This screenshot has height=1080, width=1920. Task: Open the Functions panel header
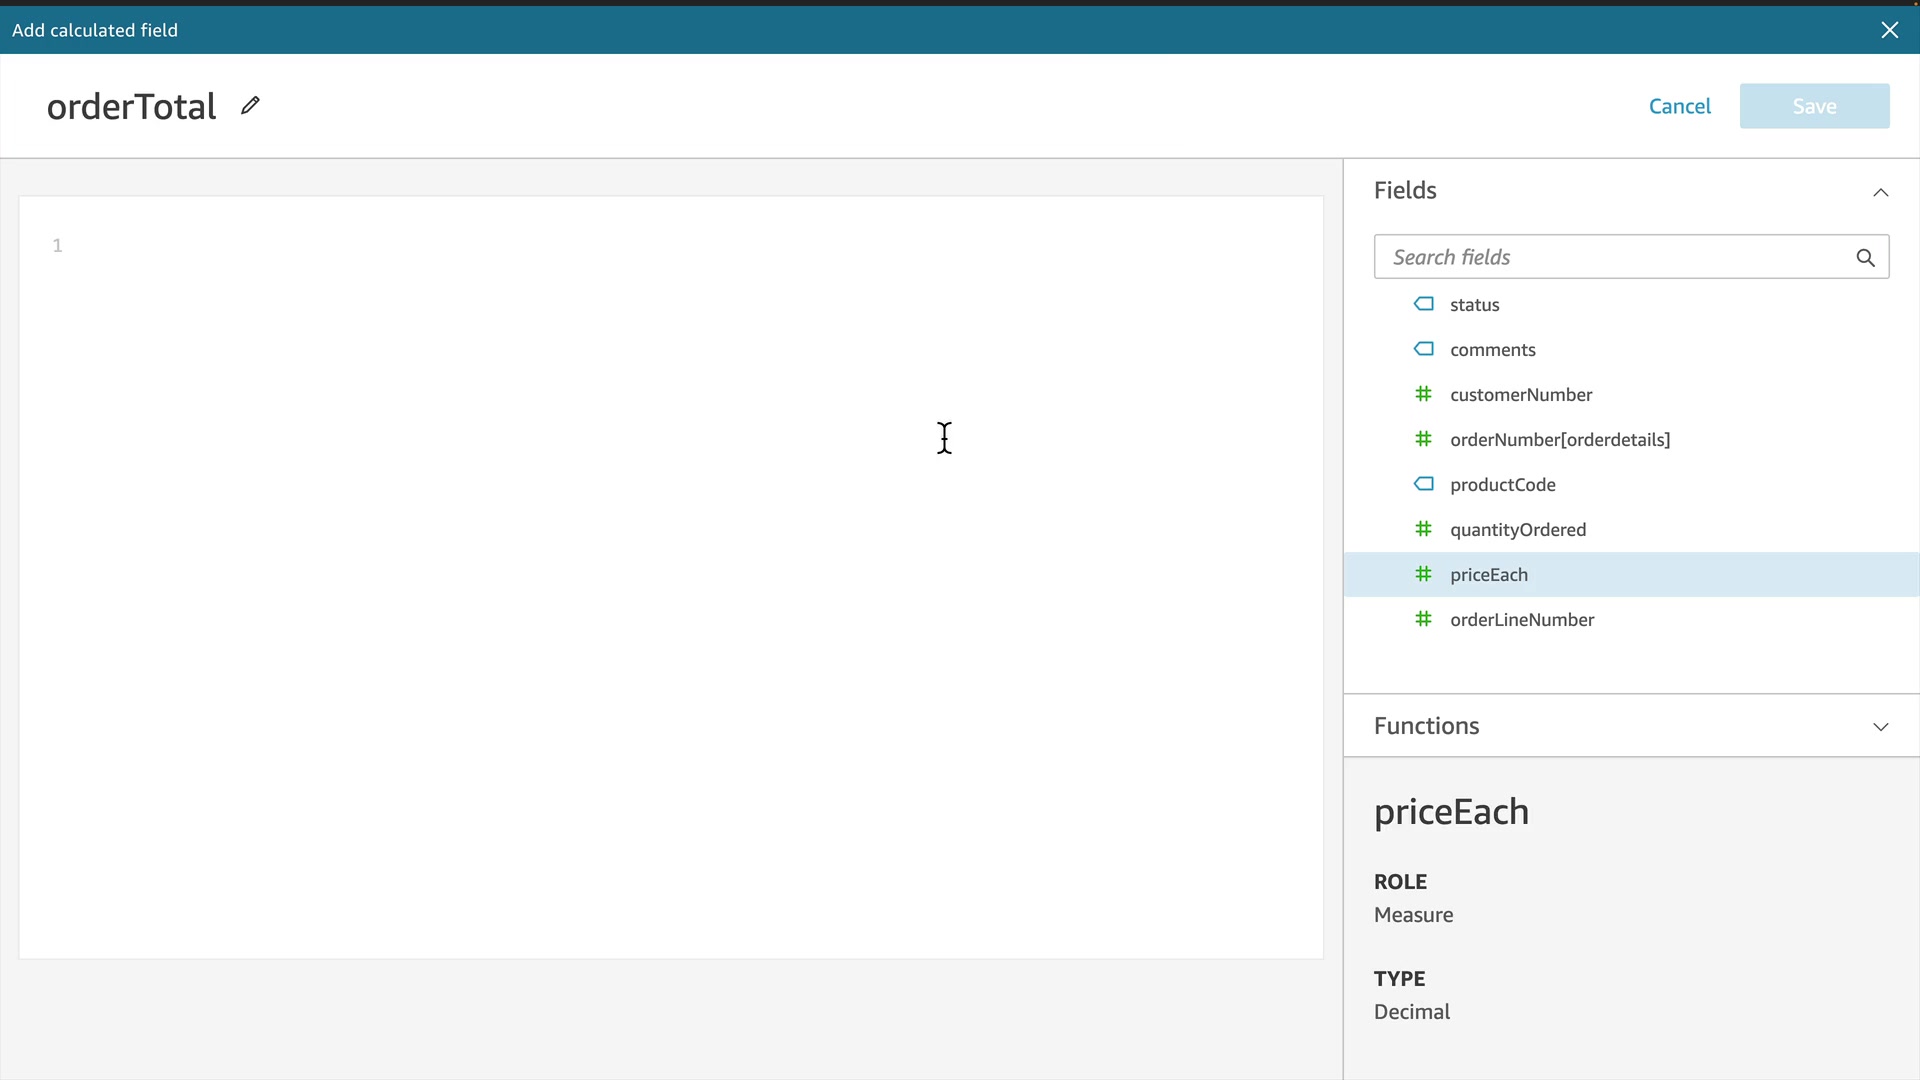1427,726
